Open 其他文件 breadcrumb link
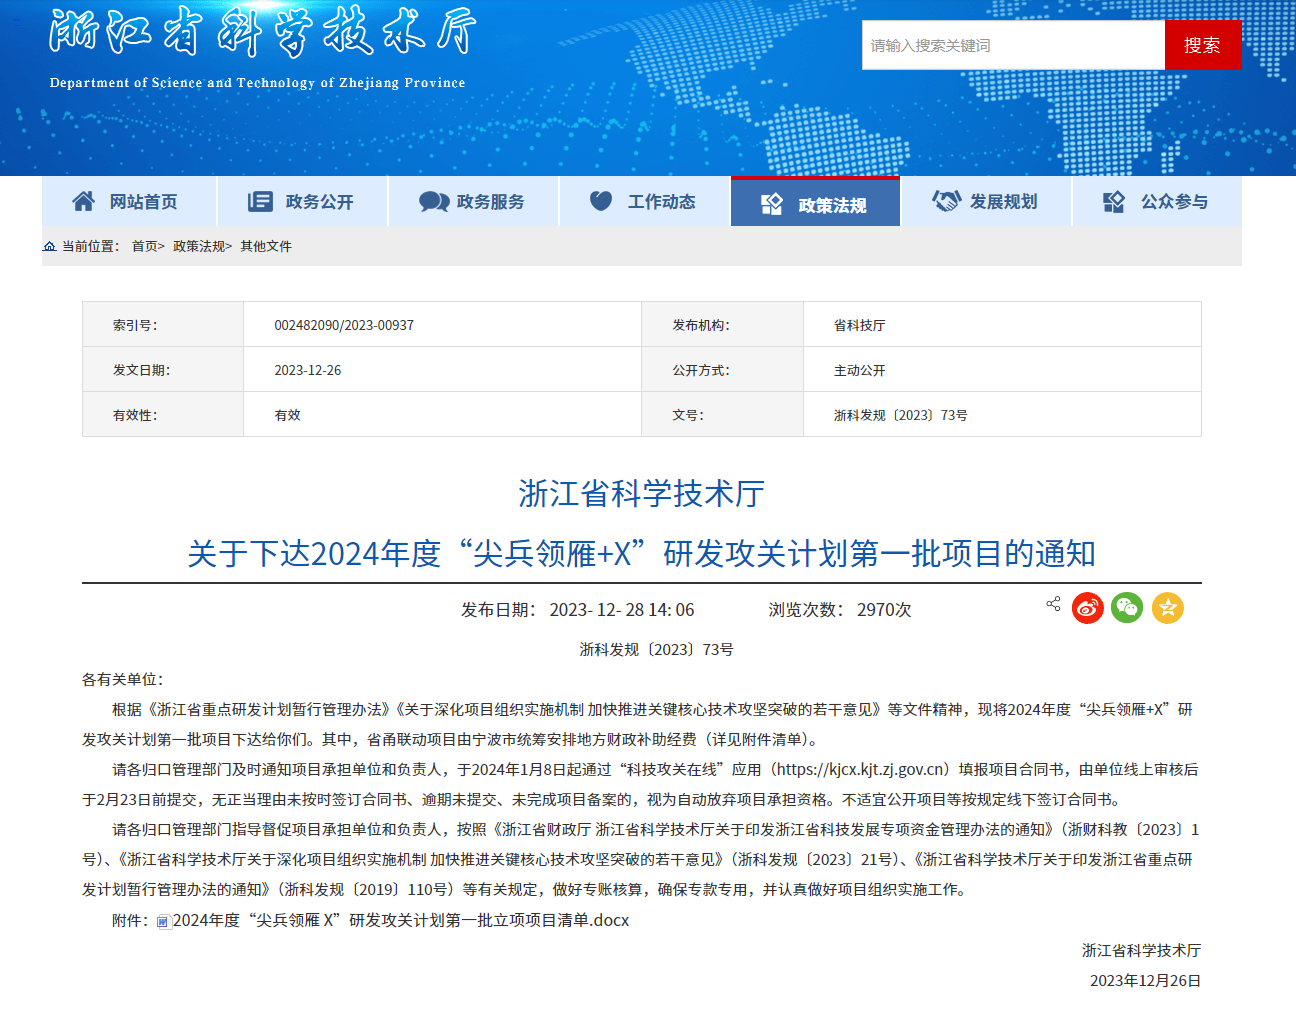The width and height of the screenshot is (1296, 1026). click(x=266, y=247)
